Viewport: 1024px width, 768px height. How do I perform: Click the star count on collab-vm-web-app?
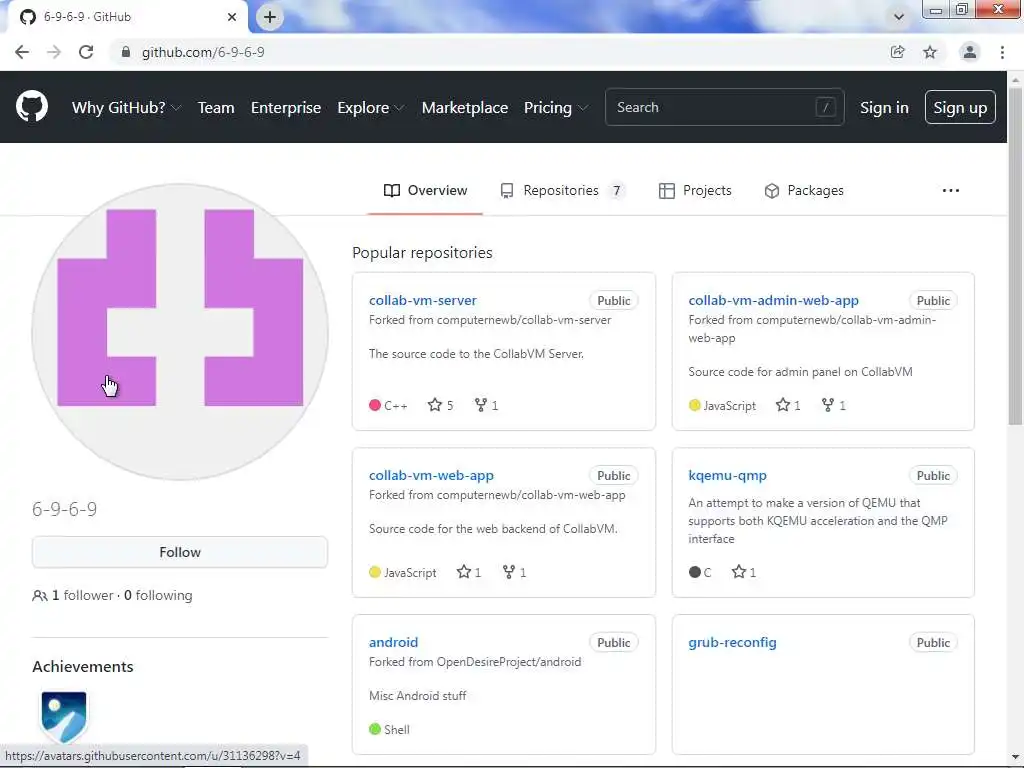point(469,573)
